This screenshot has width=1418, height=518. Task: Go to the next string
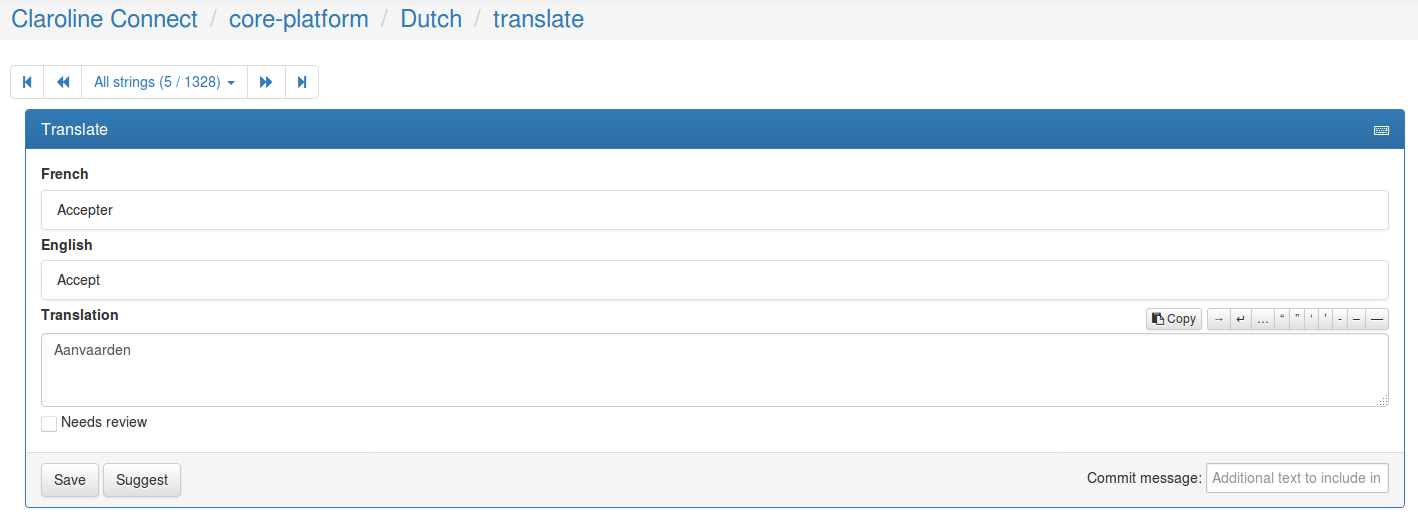pyautogui.click(x=266, y=82)
